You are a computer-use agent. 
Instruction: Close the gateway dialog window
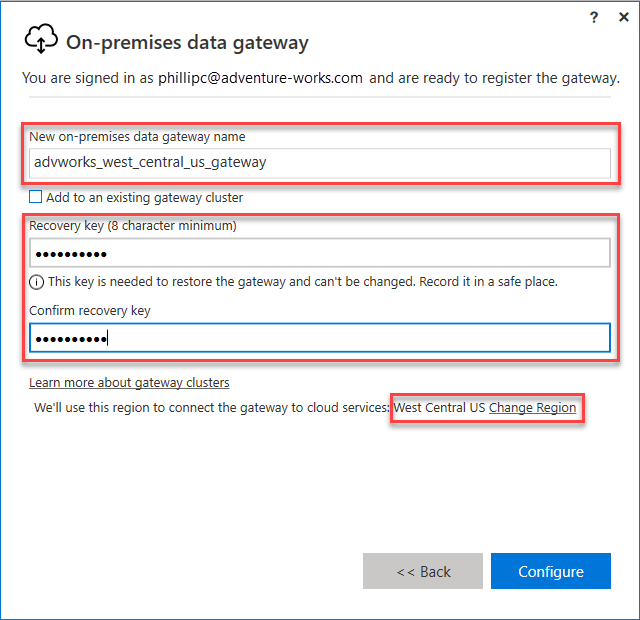[623, 17]
